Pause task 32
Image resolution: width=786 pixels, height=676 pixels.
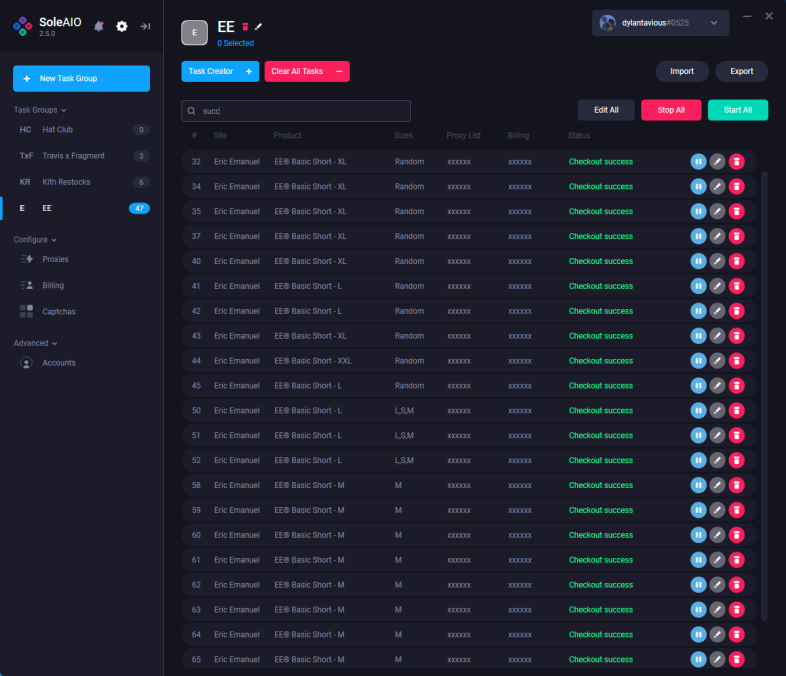point(698,161)
